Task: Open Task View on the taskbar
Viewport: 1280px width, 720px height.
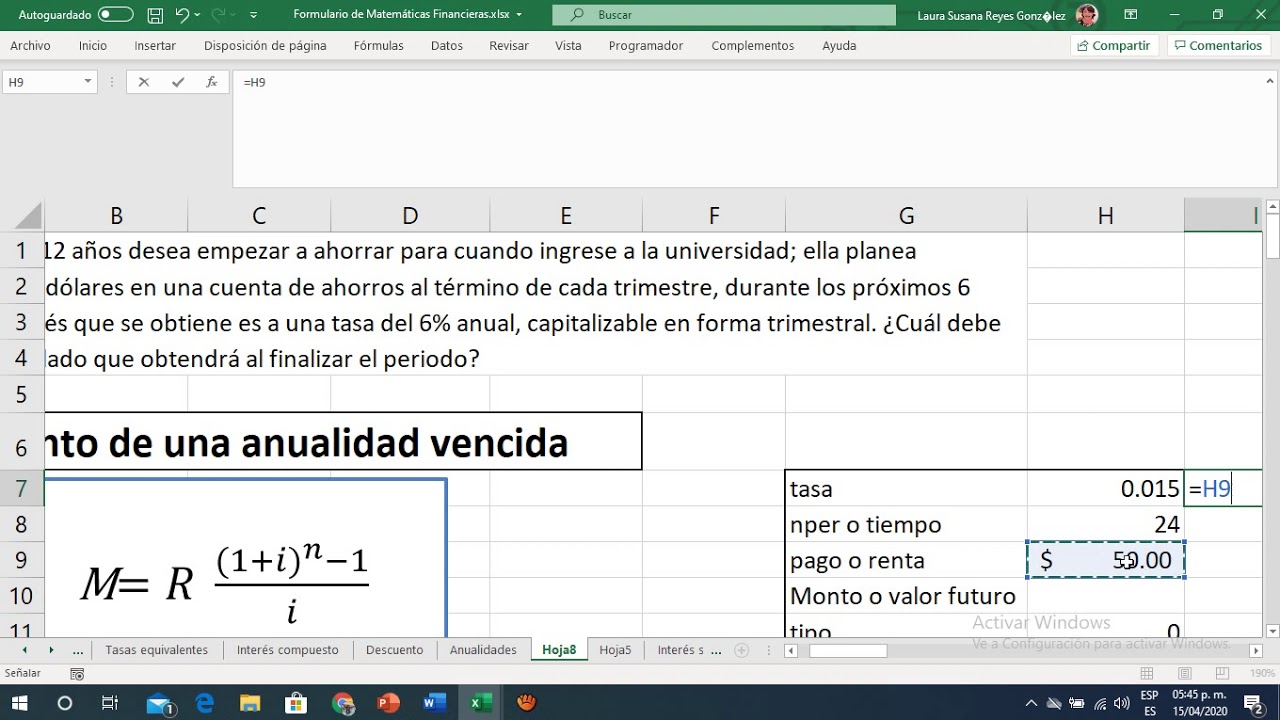Action: 110,703
